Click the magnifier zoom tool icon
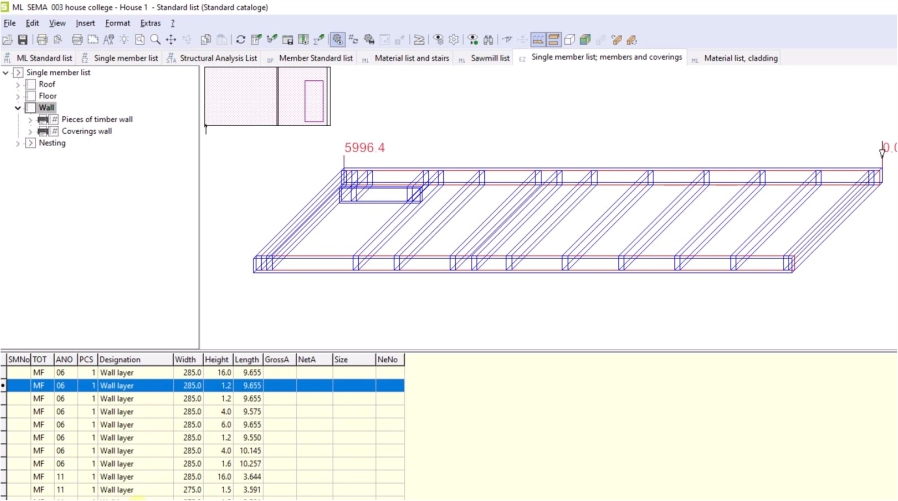Image resolution: width=898 pixels, height=501 pixels. (155, 40)
